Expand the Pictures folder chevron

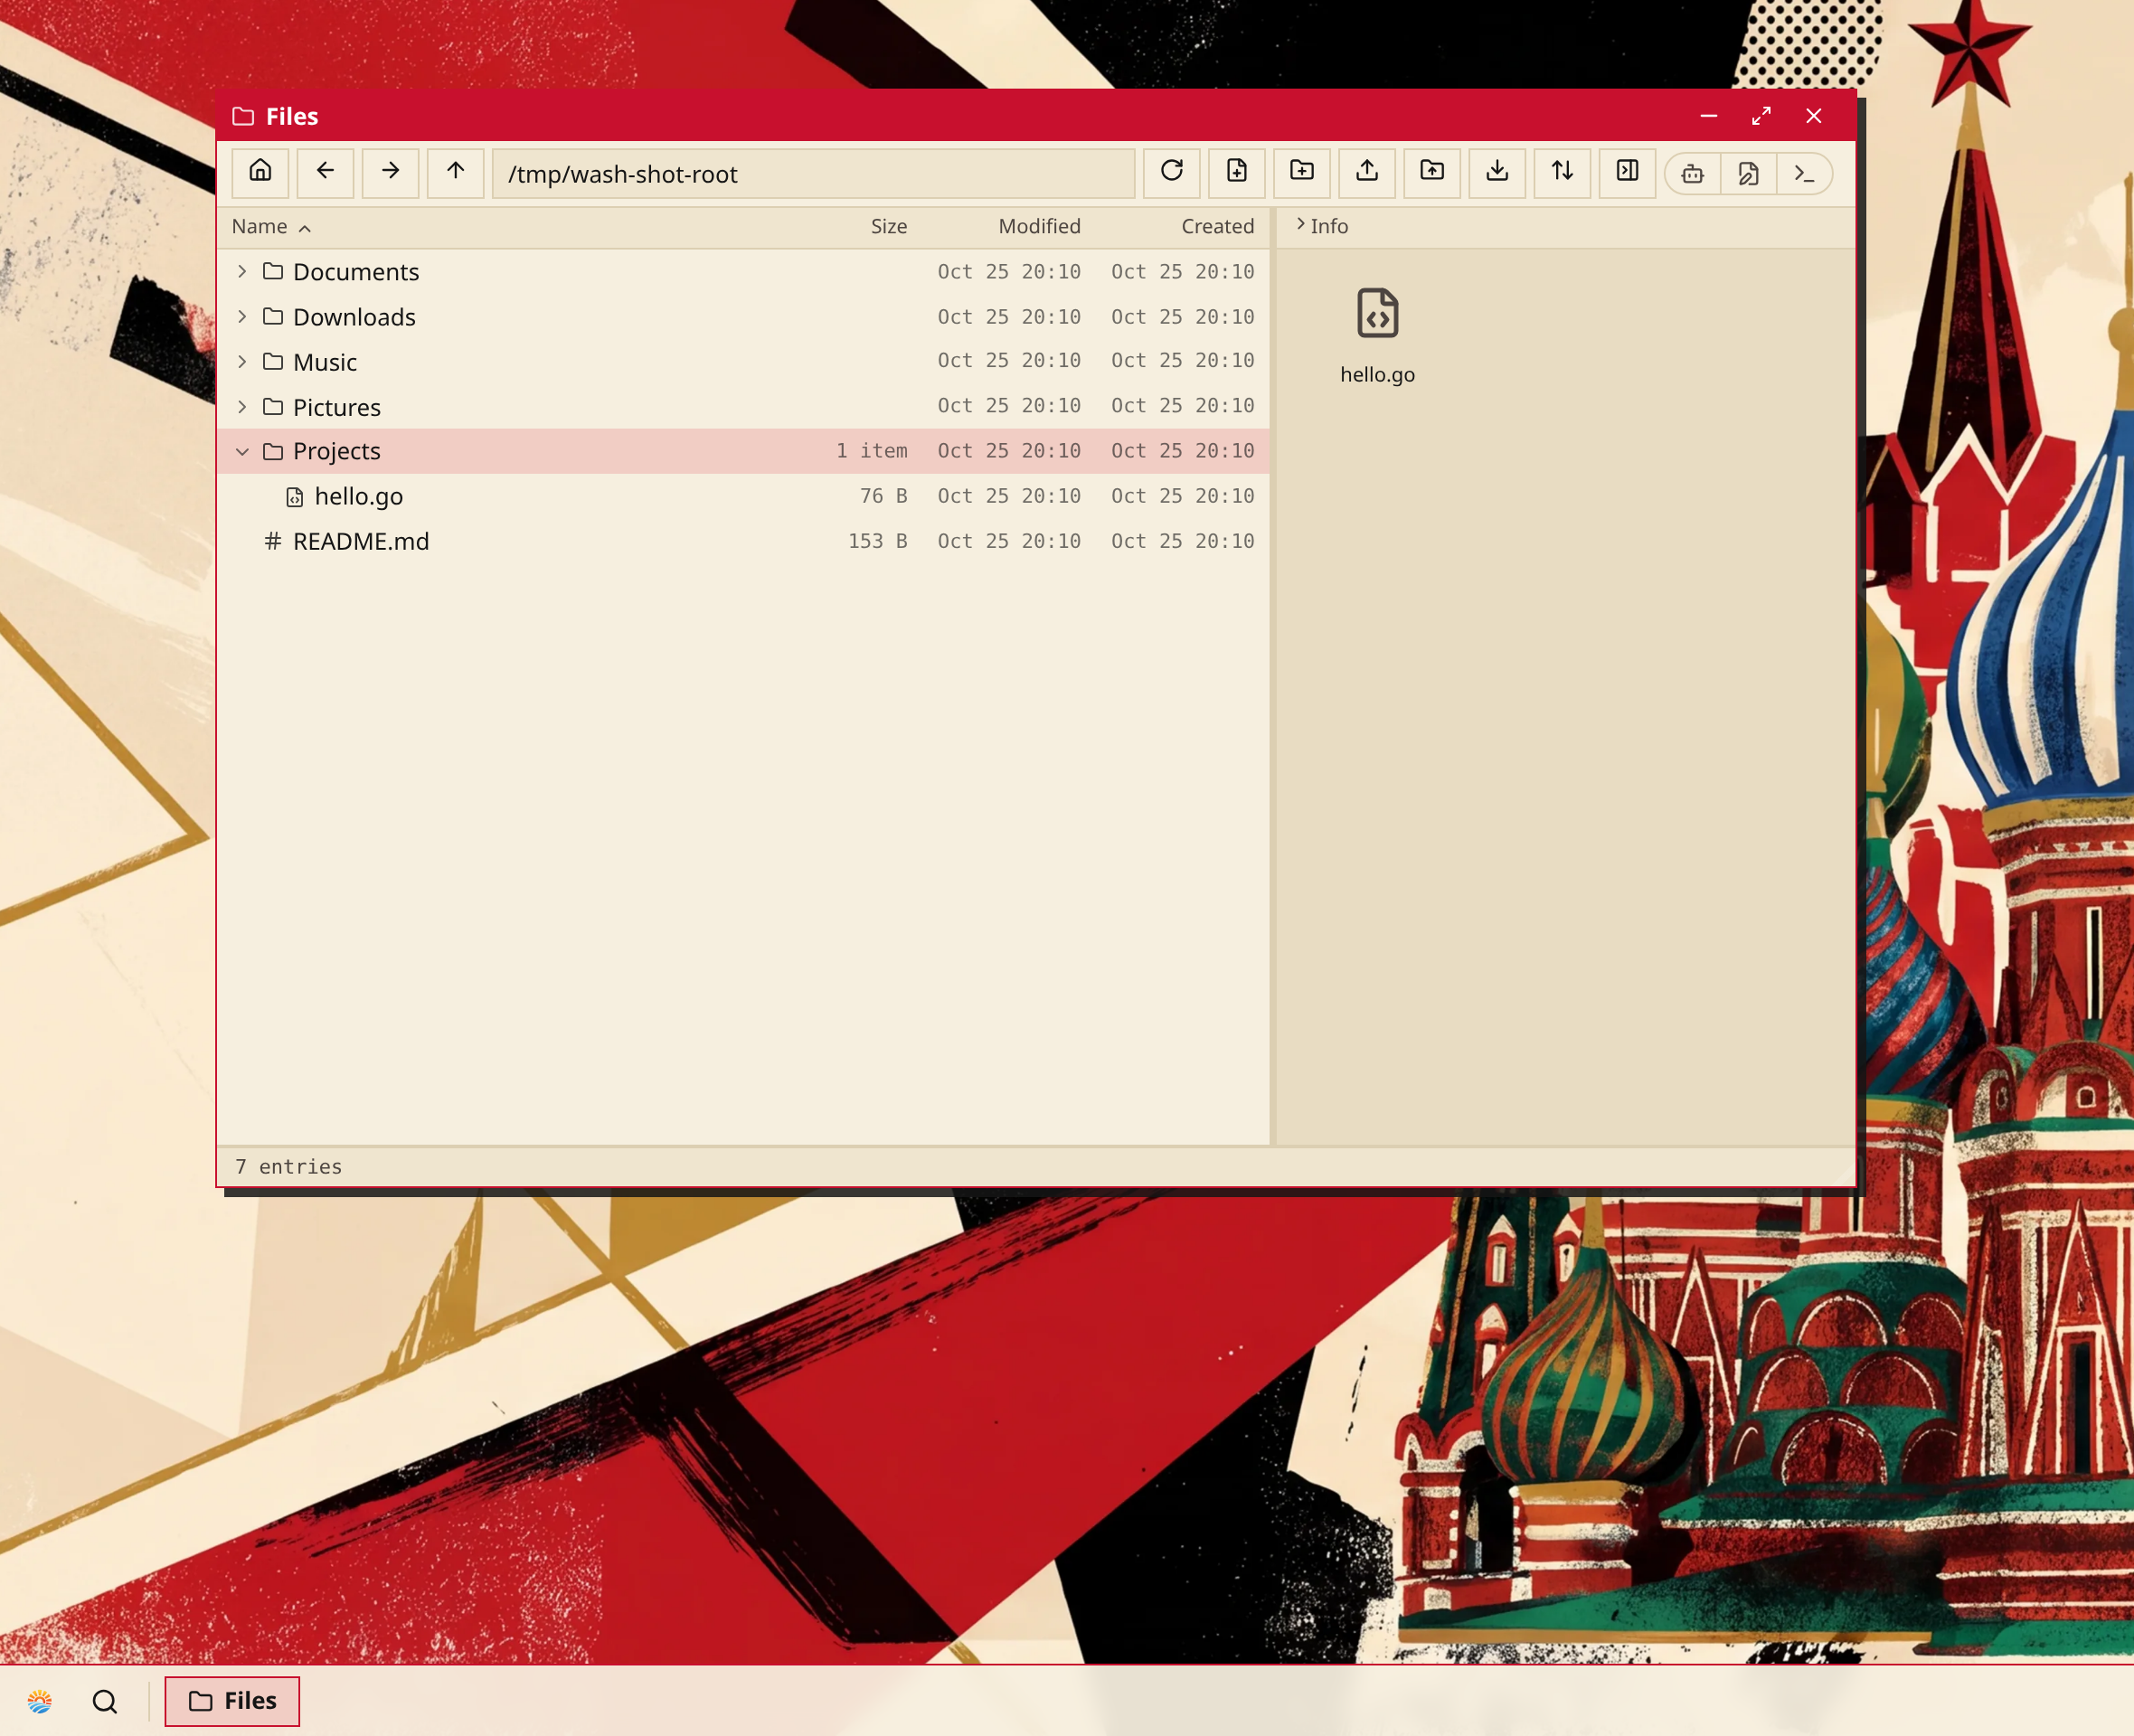pyautogui.click(x=242, y=406)
